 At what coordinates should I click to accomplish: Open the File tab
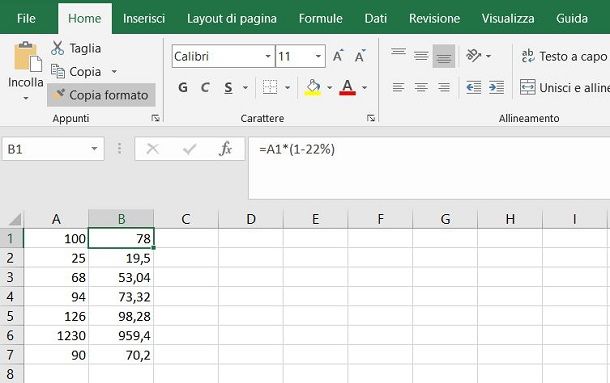[x=26, y=18]
